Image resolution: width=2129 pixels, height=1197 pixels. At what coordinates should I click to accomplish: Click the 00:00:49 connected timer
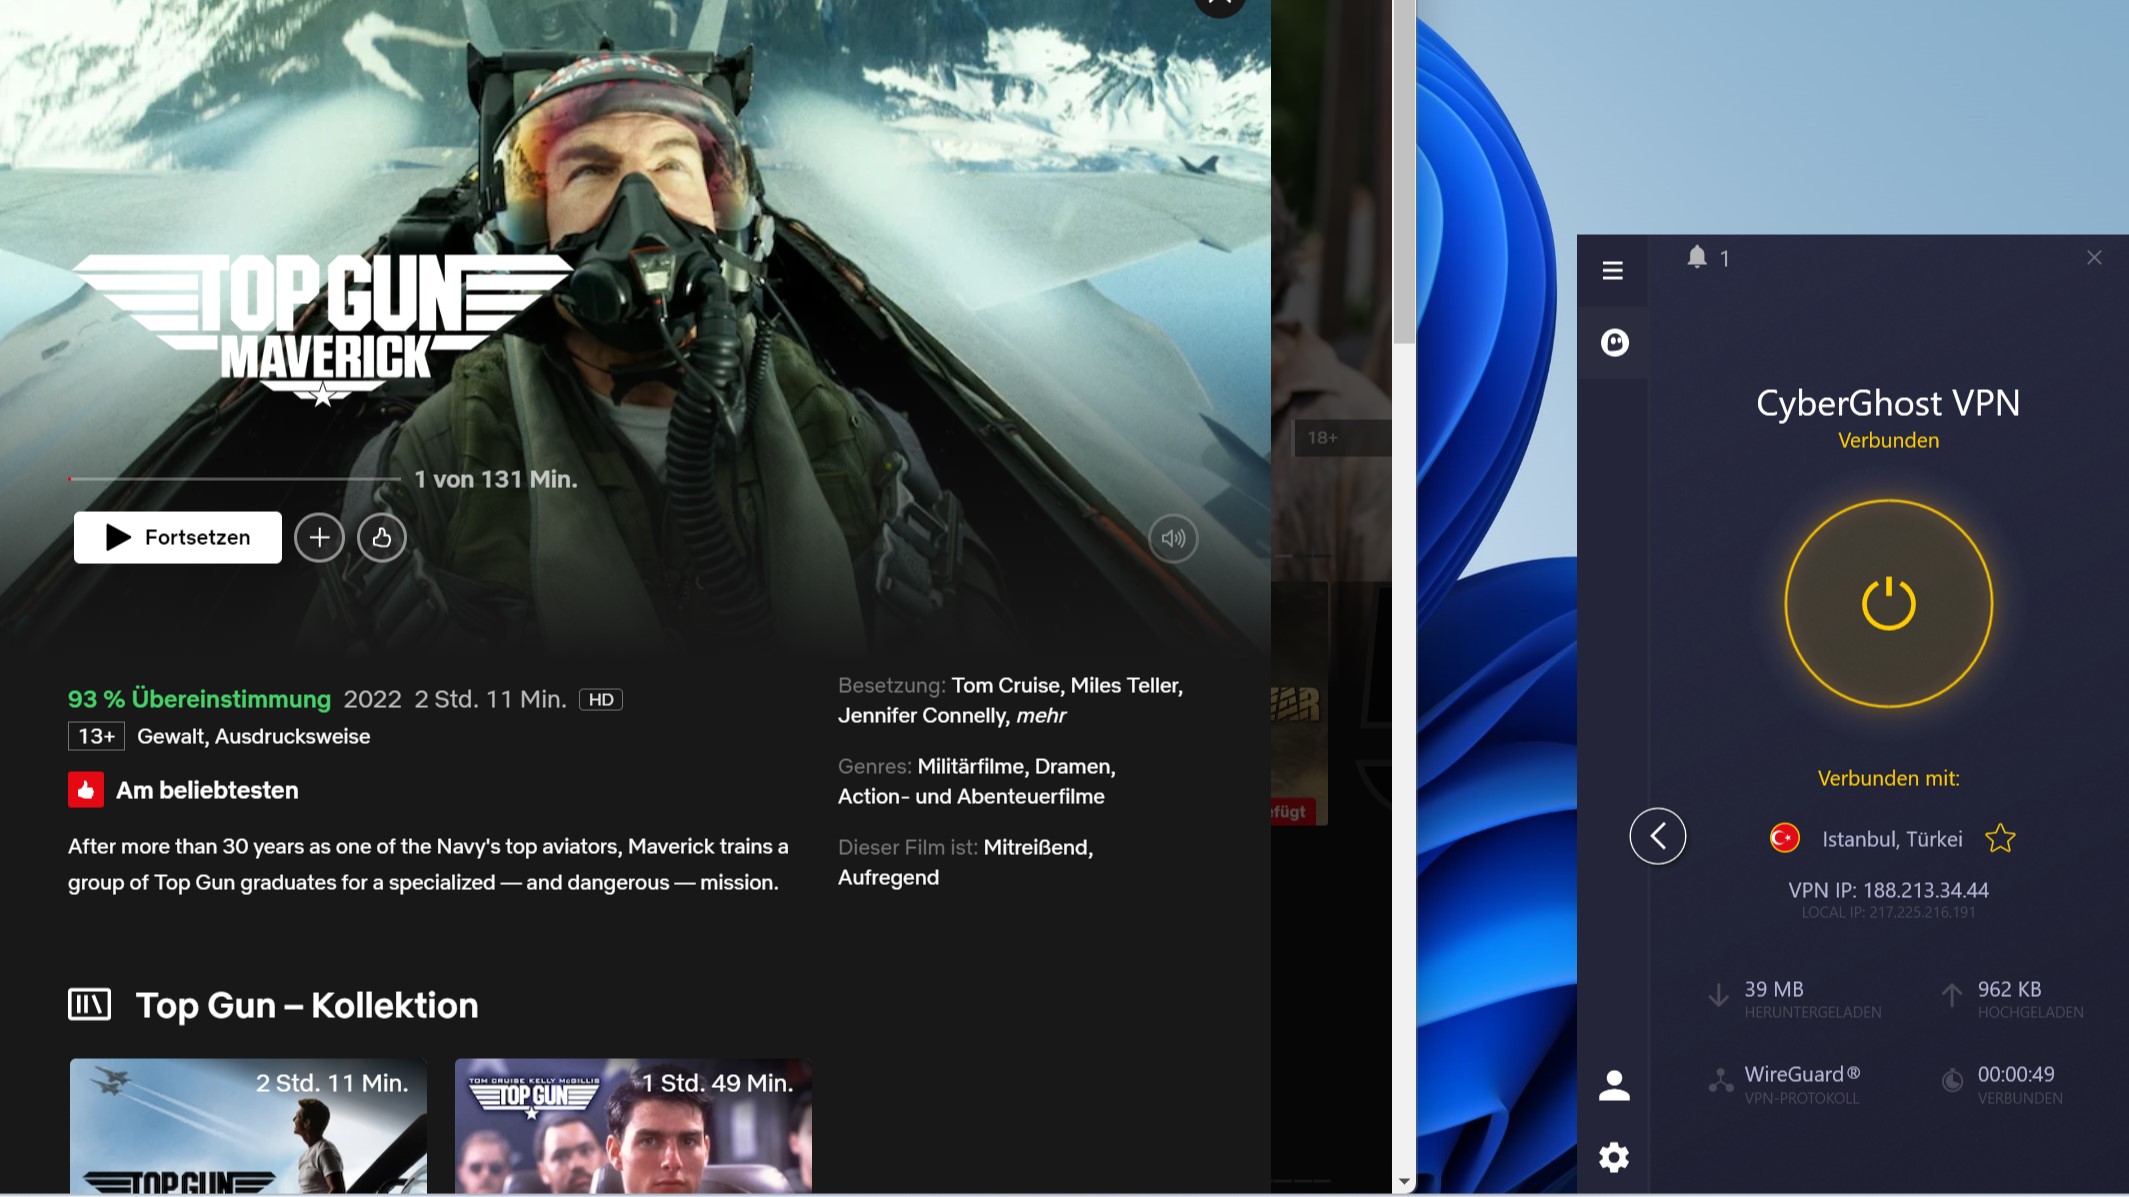point(2016,1074)
